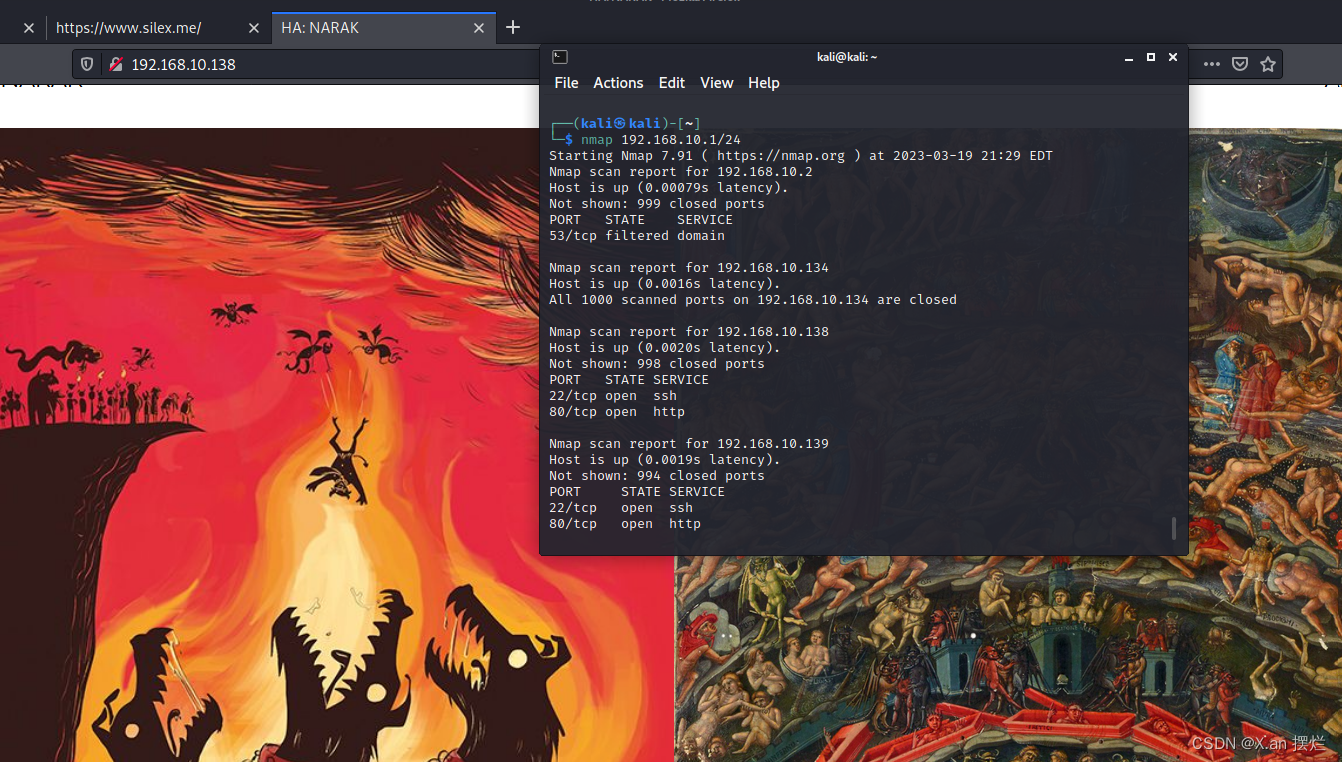Image resolution: width=1342 pixels, height=762 pixels.
Task: Open the terminal File menu
Action: tap(566, 83)
